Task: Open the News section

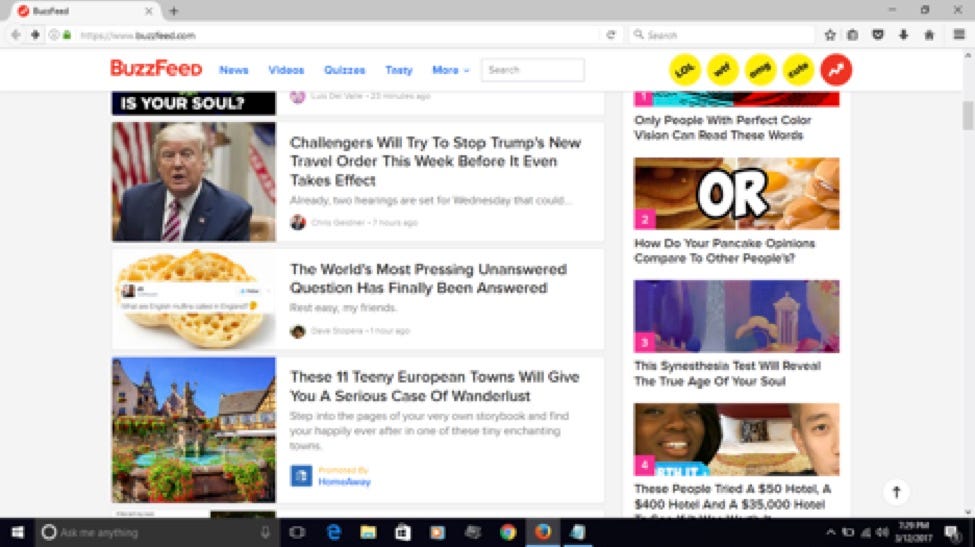Action: (x=234, y=70)
